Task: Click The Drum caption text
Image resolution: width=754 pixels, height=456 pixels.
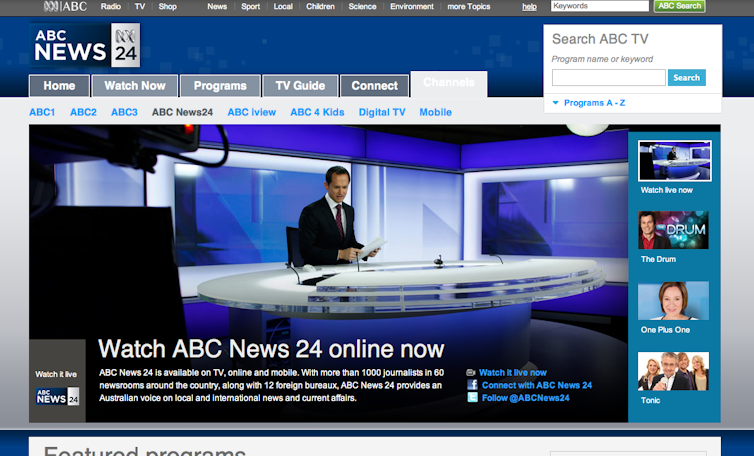Action: (x=658, y=259)
